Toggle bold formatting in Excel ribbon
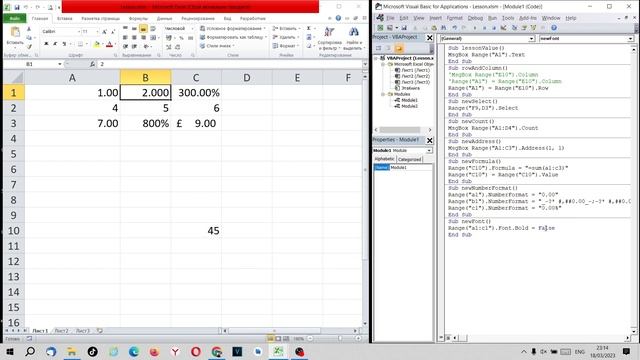Image resolution: width=640 pixels, height=360 pixels. (46, 44)
